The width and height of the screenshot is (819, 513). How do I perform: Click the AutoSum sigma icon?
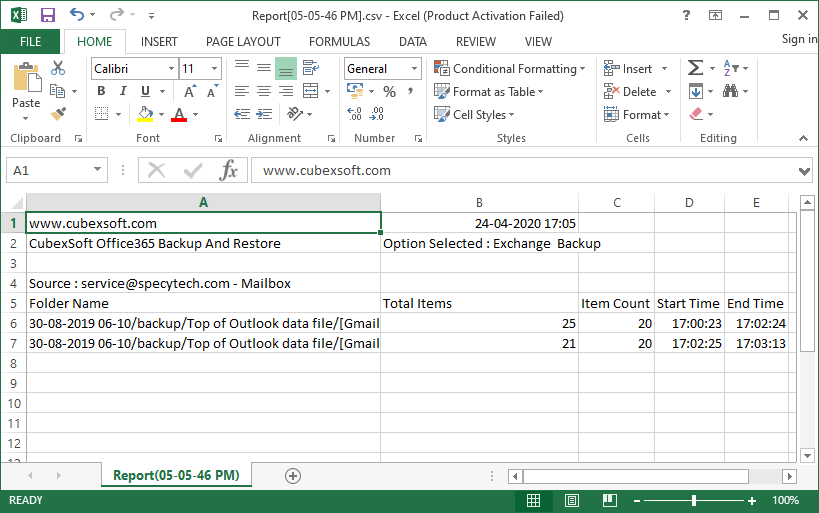pos(695,69)
